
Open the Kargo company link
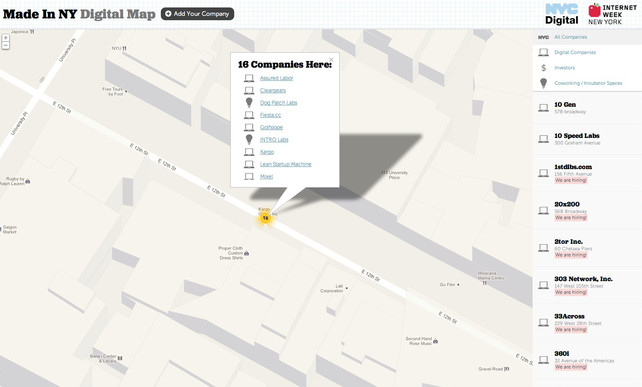(x=267, y=152)
